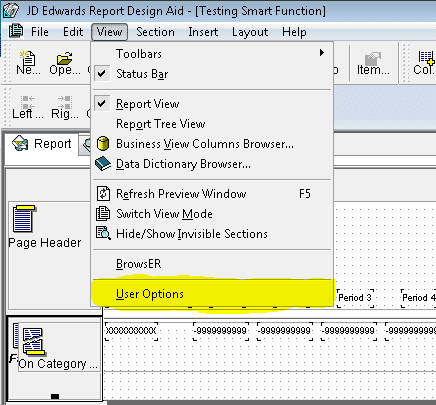This screenshot has width=436, height=405.
Task: Open the Insert menu
Action: [x=203, y=32]
